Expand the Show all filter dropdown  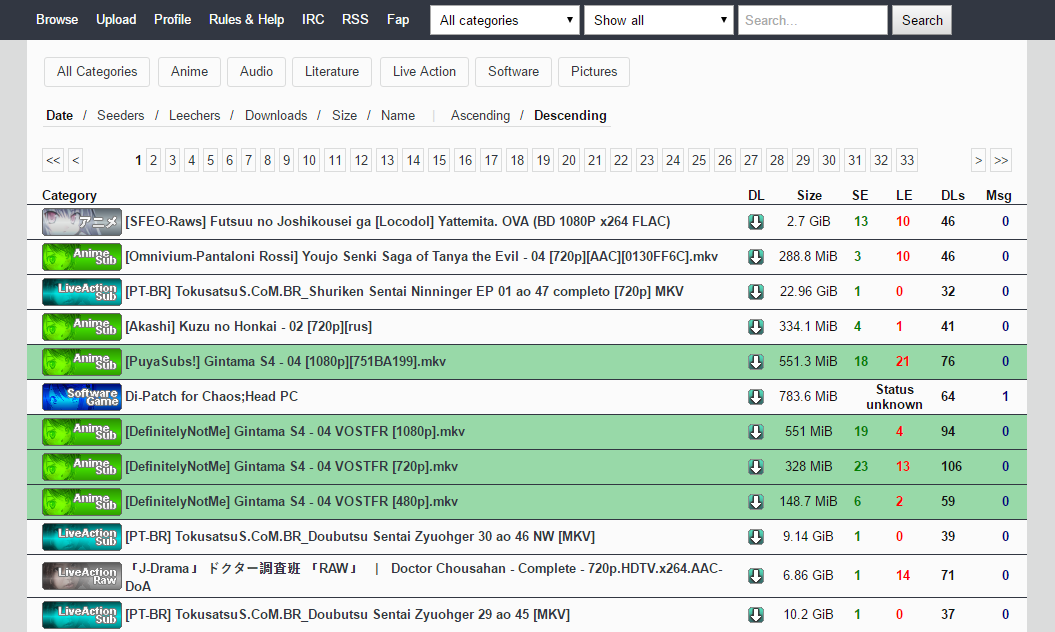coord(658,20)
